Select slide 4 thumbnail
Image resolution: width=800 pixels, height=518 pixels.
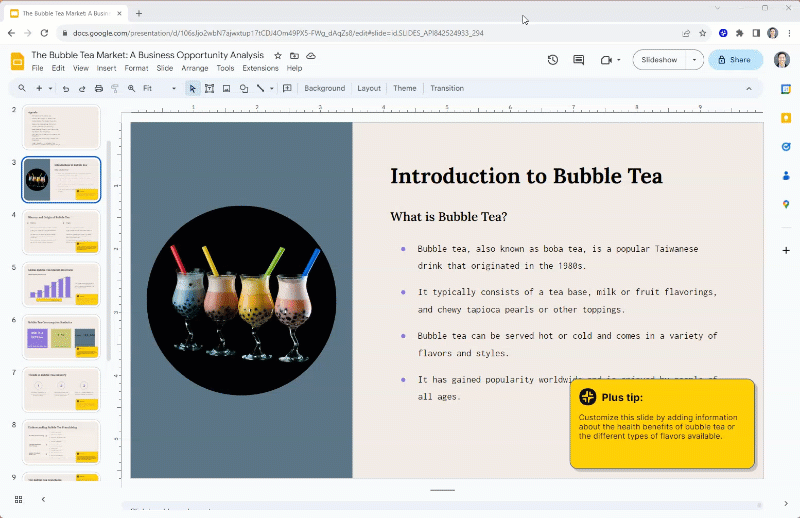coord(61,232)
